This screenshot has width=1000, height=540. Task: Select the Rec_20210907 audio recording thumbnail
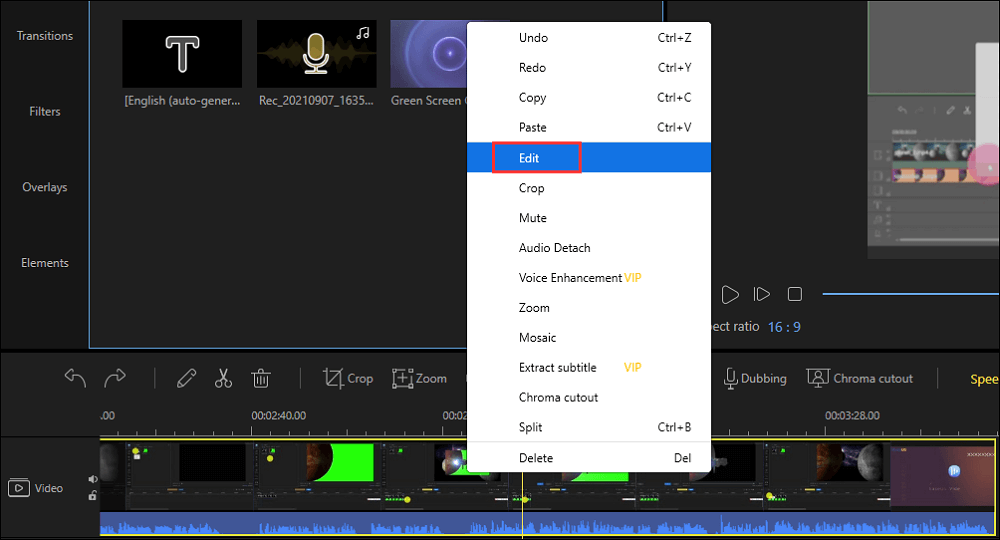pyautogui.click(x=317, y=54)
